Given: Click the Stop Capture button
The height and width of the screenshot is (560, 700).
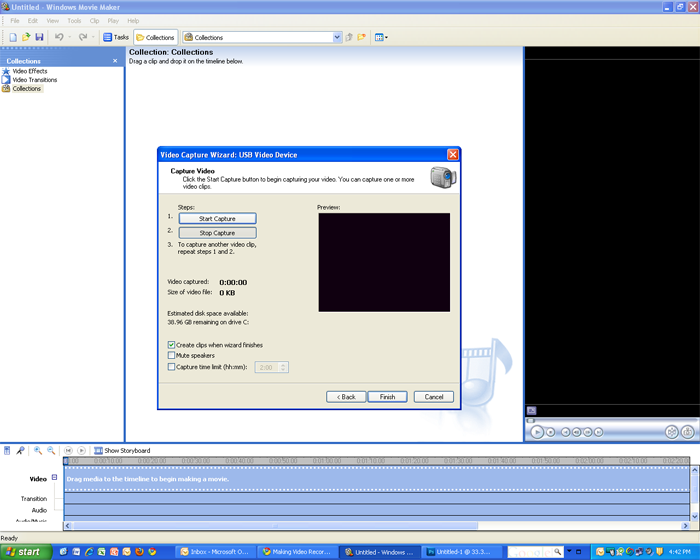Looking at the screenshot, I should click(217, 233).
